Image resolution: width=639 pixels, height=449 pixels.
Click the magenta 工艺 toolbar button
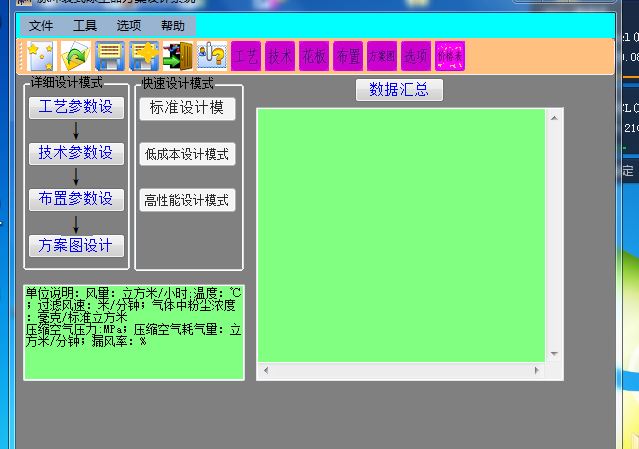tap(246, 56)
